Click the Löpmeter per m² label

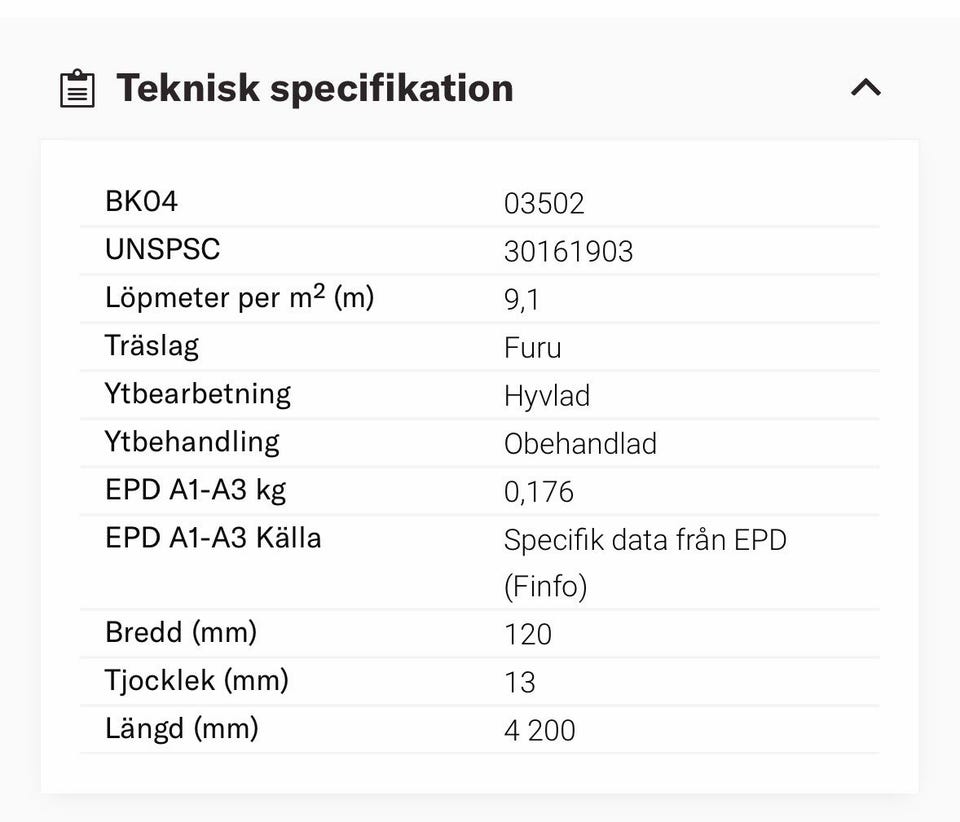pyautogui.click(x=239, y=298)
